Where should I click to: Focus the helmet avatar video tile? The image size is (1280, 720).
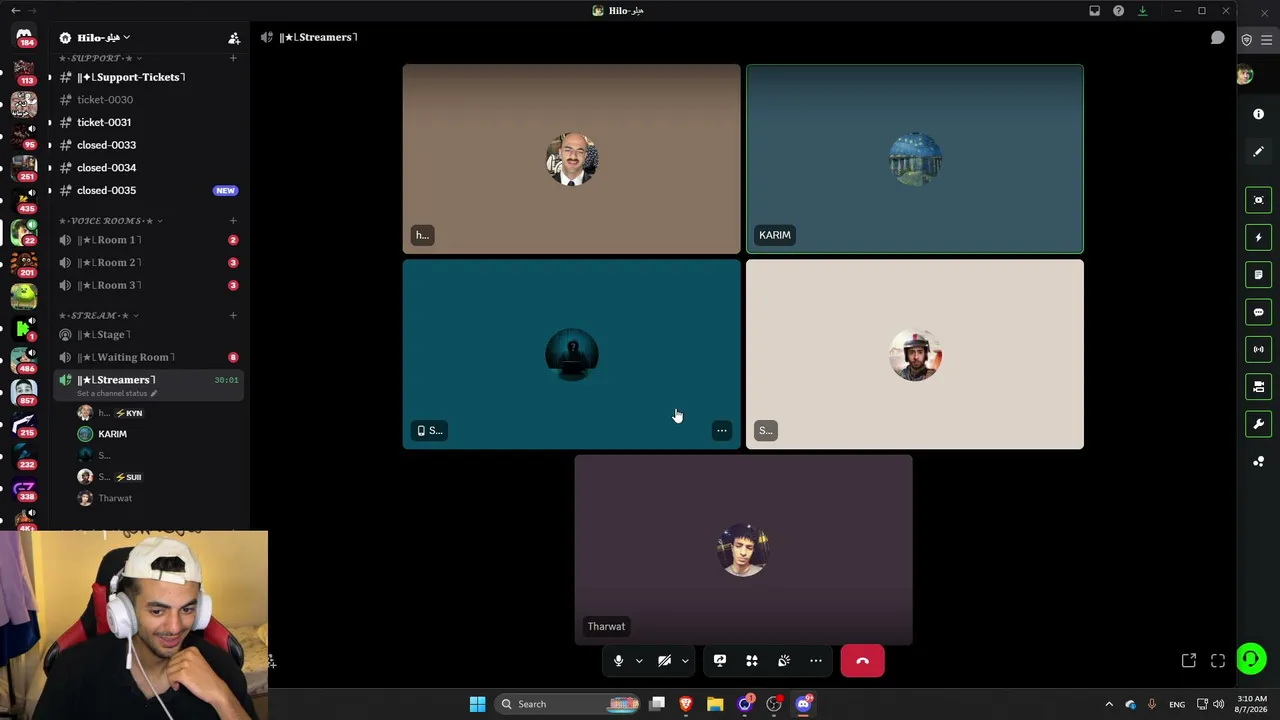tap(914, 354)
